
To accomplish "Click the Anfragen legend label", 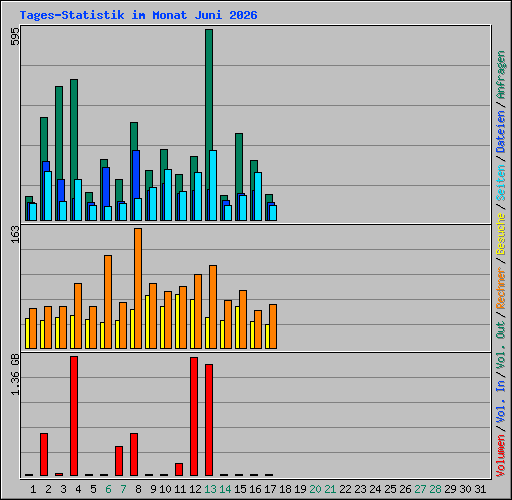I will pyautogui.click(x=501, y=74).
